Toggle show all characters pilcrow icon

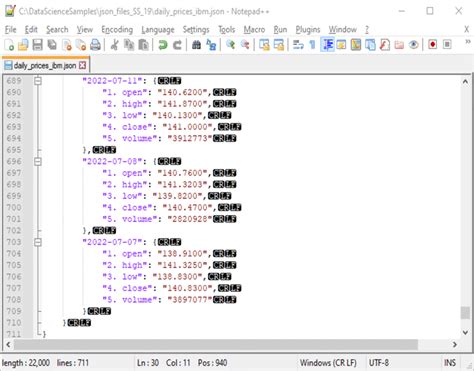pyautogui.click(x=312, y=45)
